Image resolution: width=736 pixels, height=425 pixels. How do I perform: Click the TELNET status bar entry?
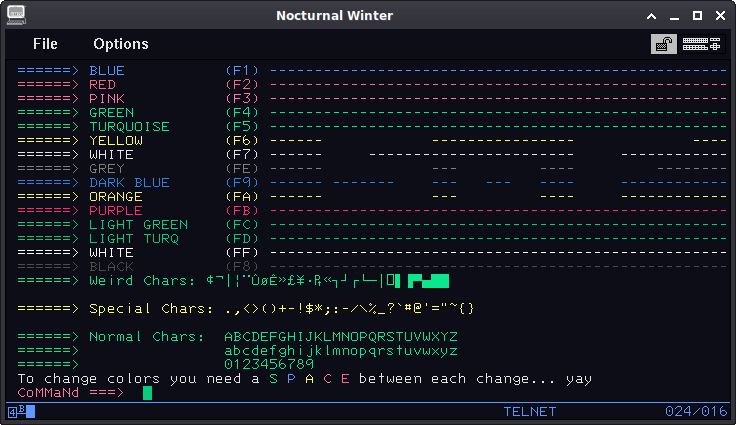coord(529,412)
